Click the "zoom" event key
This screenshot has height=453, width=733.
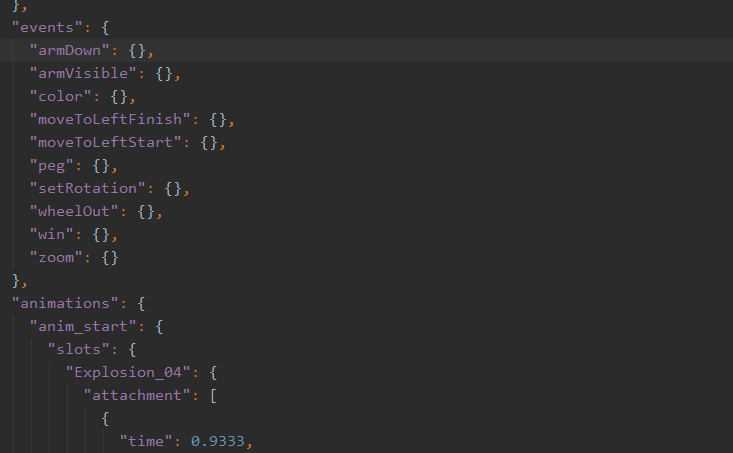pos(56,257)
